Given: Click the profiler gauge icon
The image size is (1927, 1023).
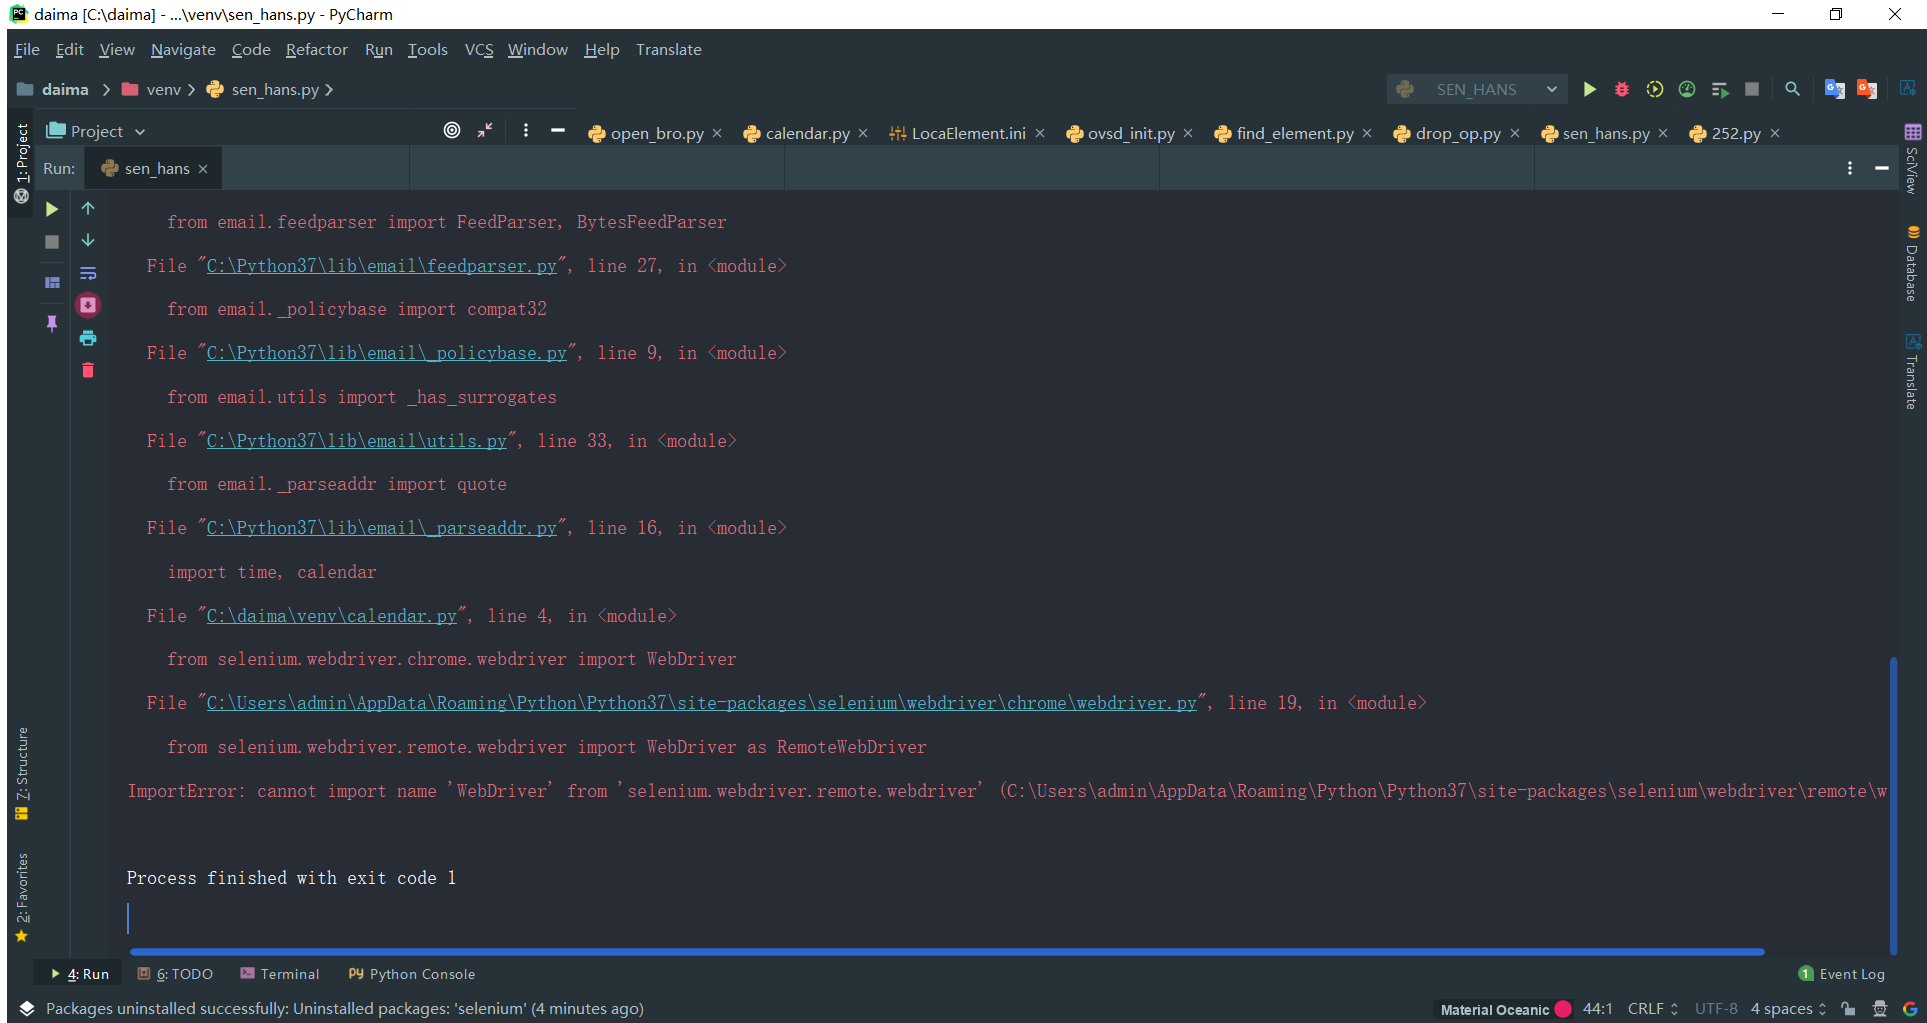Looking at the screenshot, I should (1687, 89).
